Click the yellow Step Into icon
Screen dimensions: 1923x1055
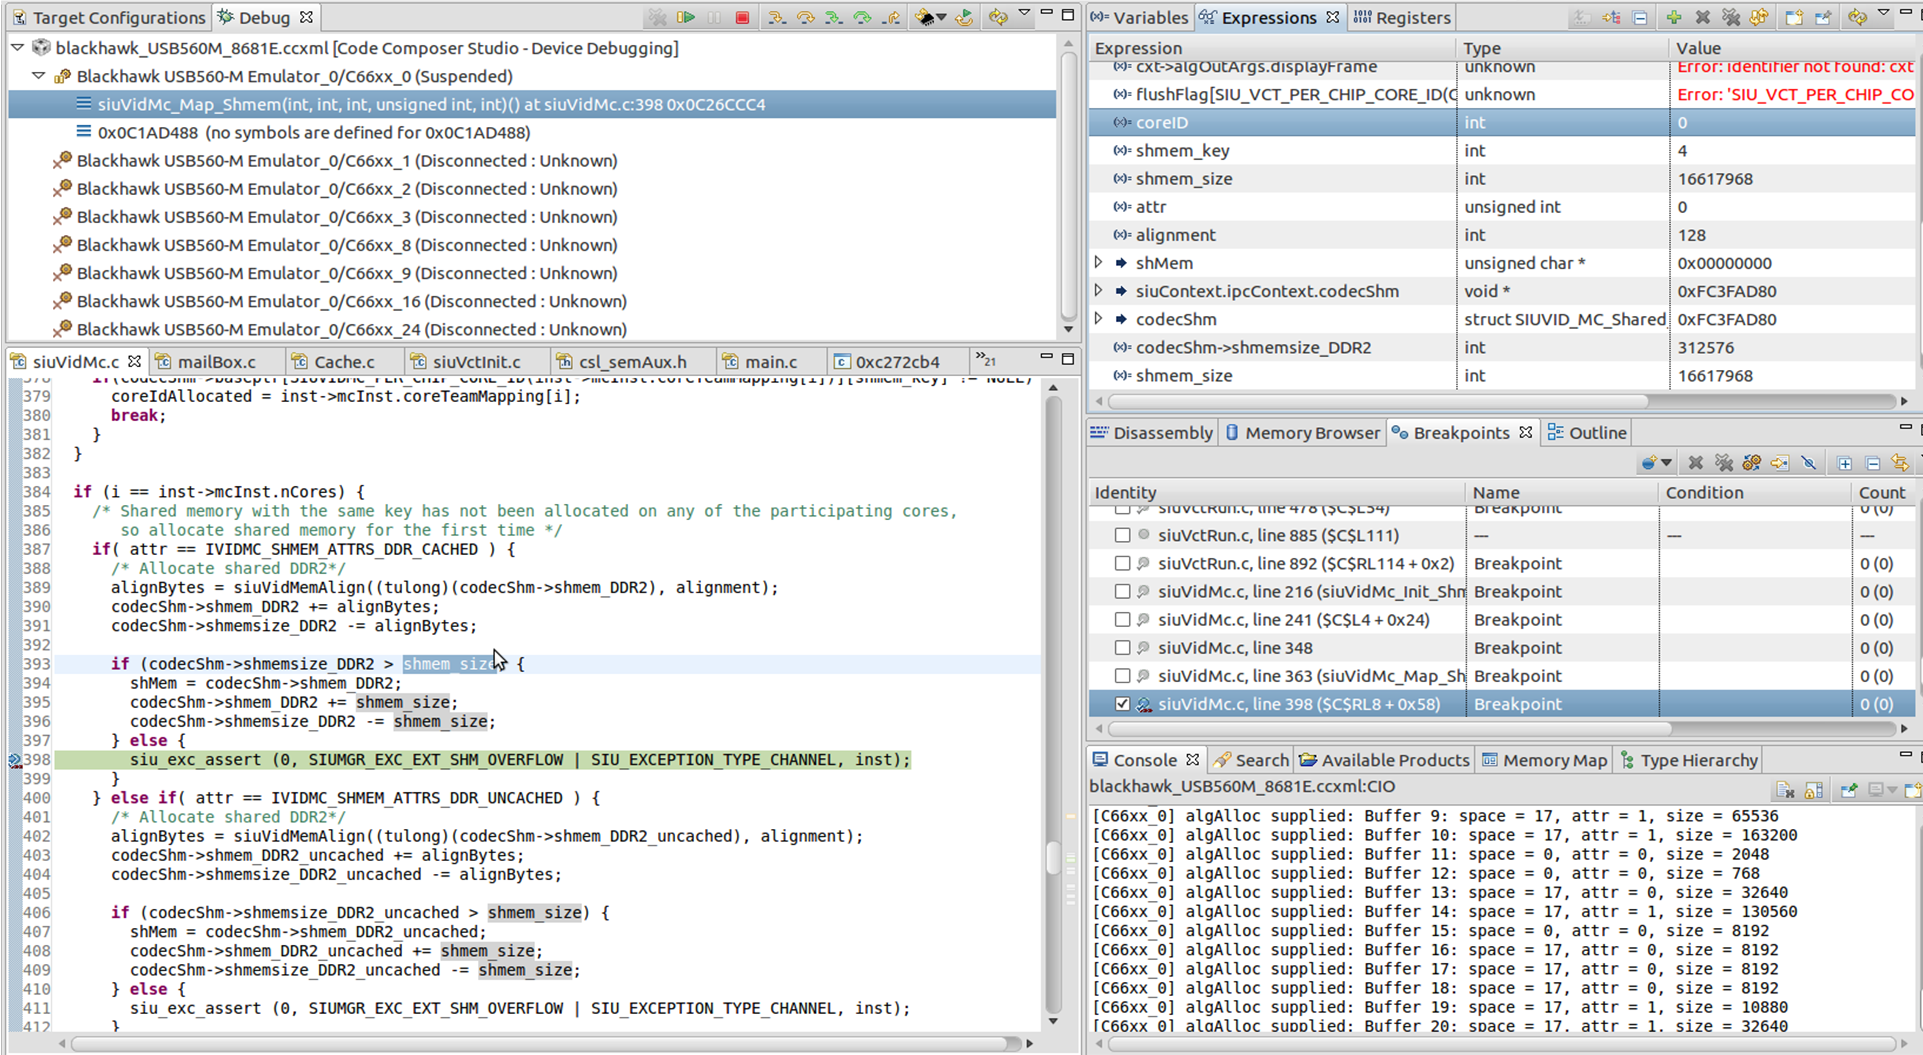776,17
